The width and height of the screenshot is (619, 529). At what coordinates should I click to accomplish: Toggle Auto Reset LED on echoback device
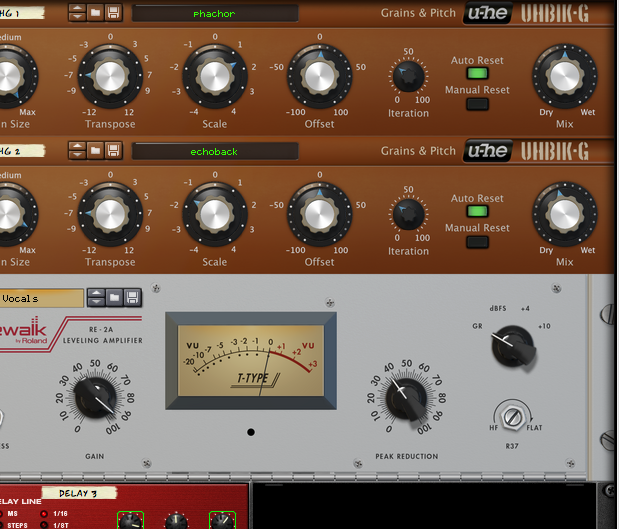click(477, 211)
